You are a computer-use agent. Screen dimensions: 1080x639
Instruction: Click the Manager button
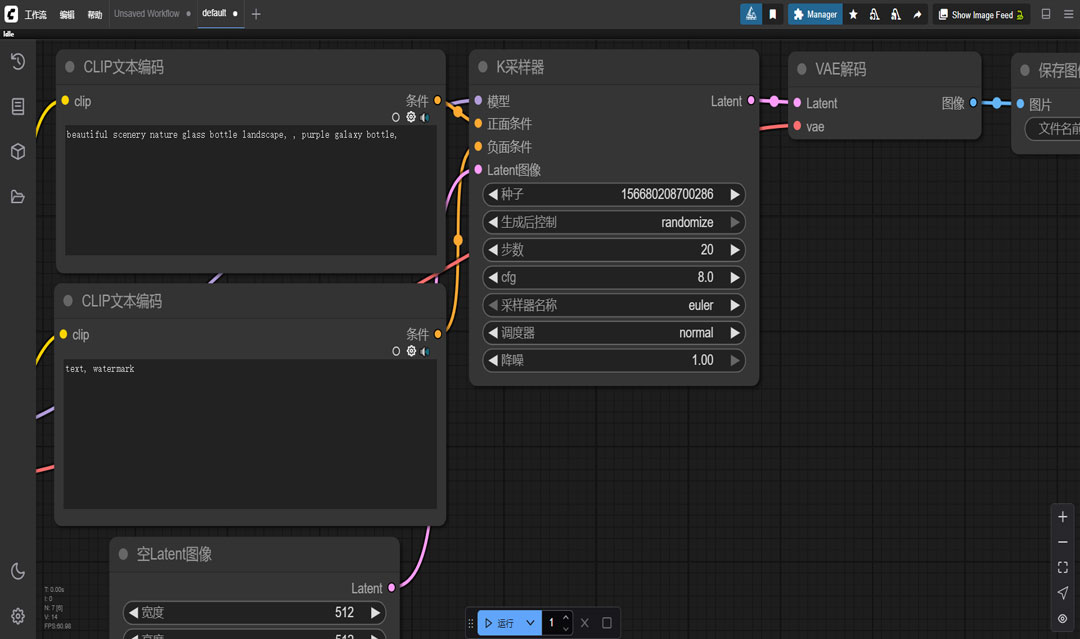coord(815,15)
